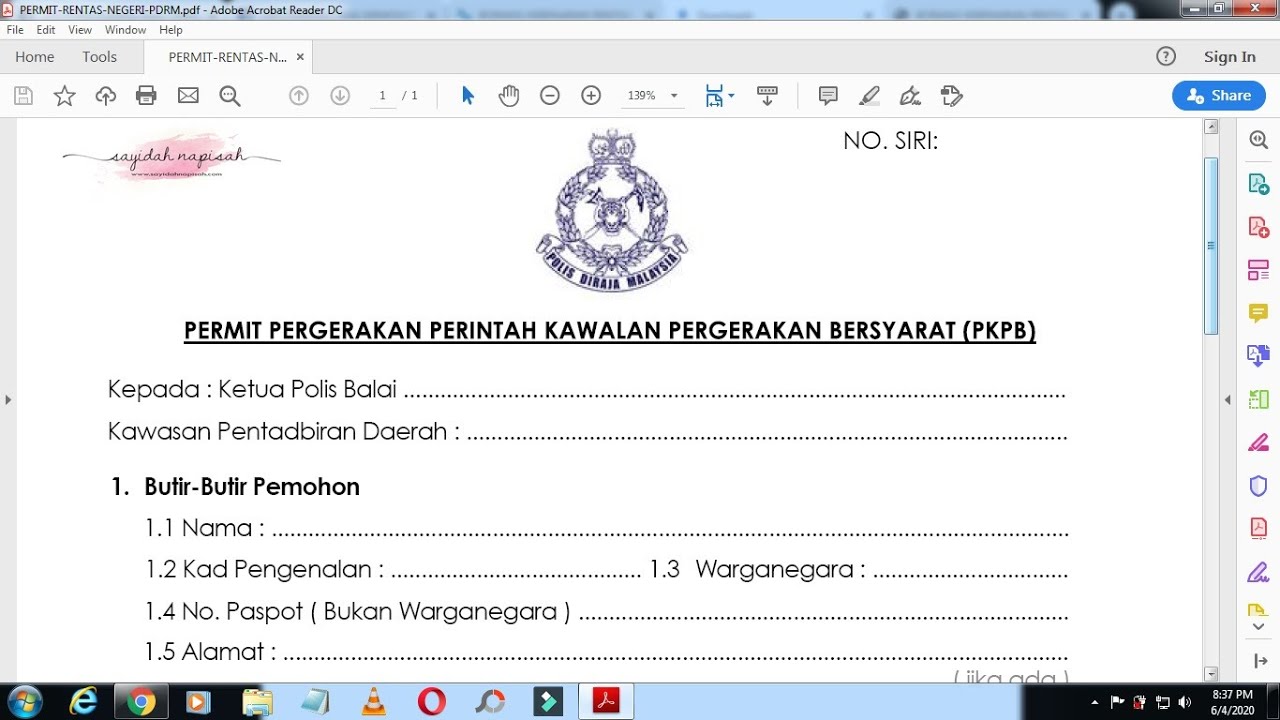Zoom in with the plus circle icon
The width and height of the screenshot is (1280, 720).
[591, 96]
